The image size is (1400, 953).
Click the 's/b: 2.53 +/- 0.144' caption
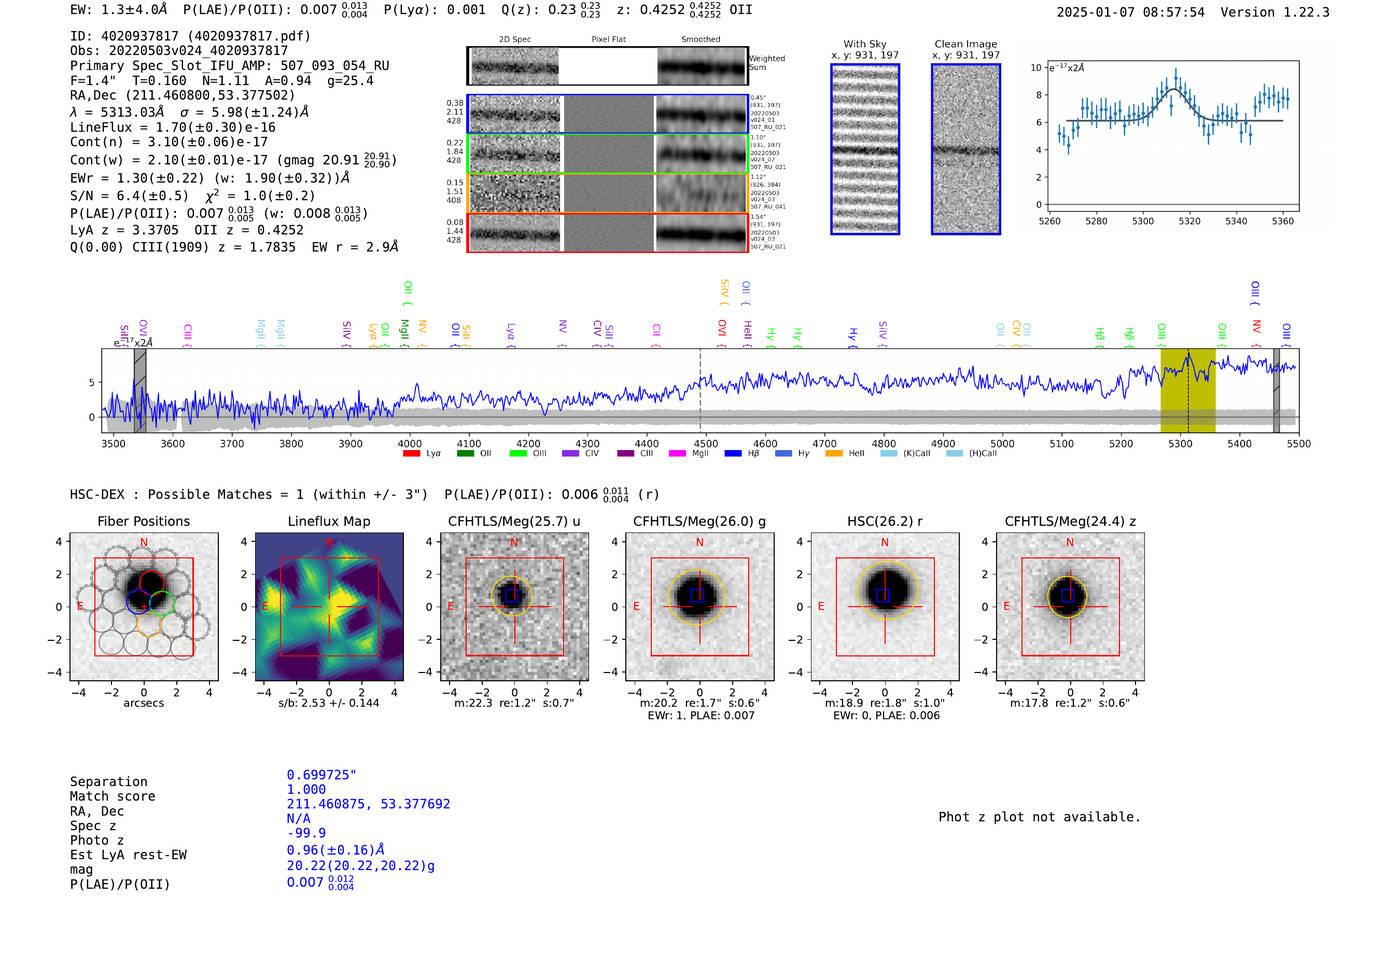[x=329, y=703]
